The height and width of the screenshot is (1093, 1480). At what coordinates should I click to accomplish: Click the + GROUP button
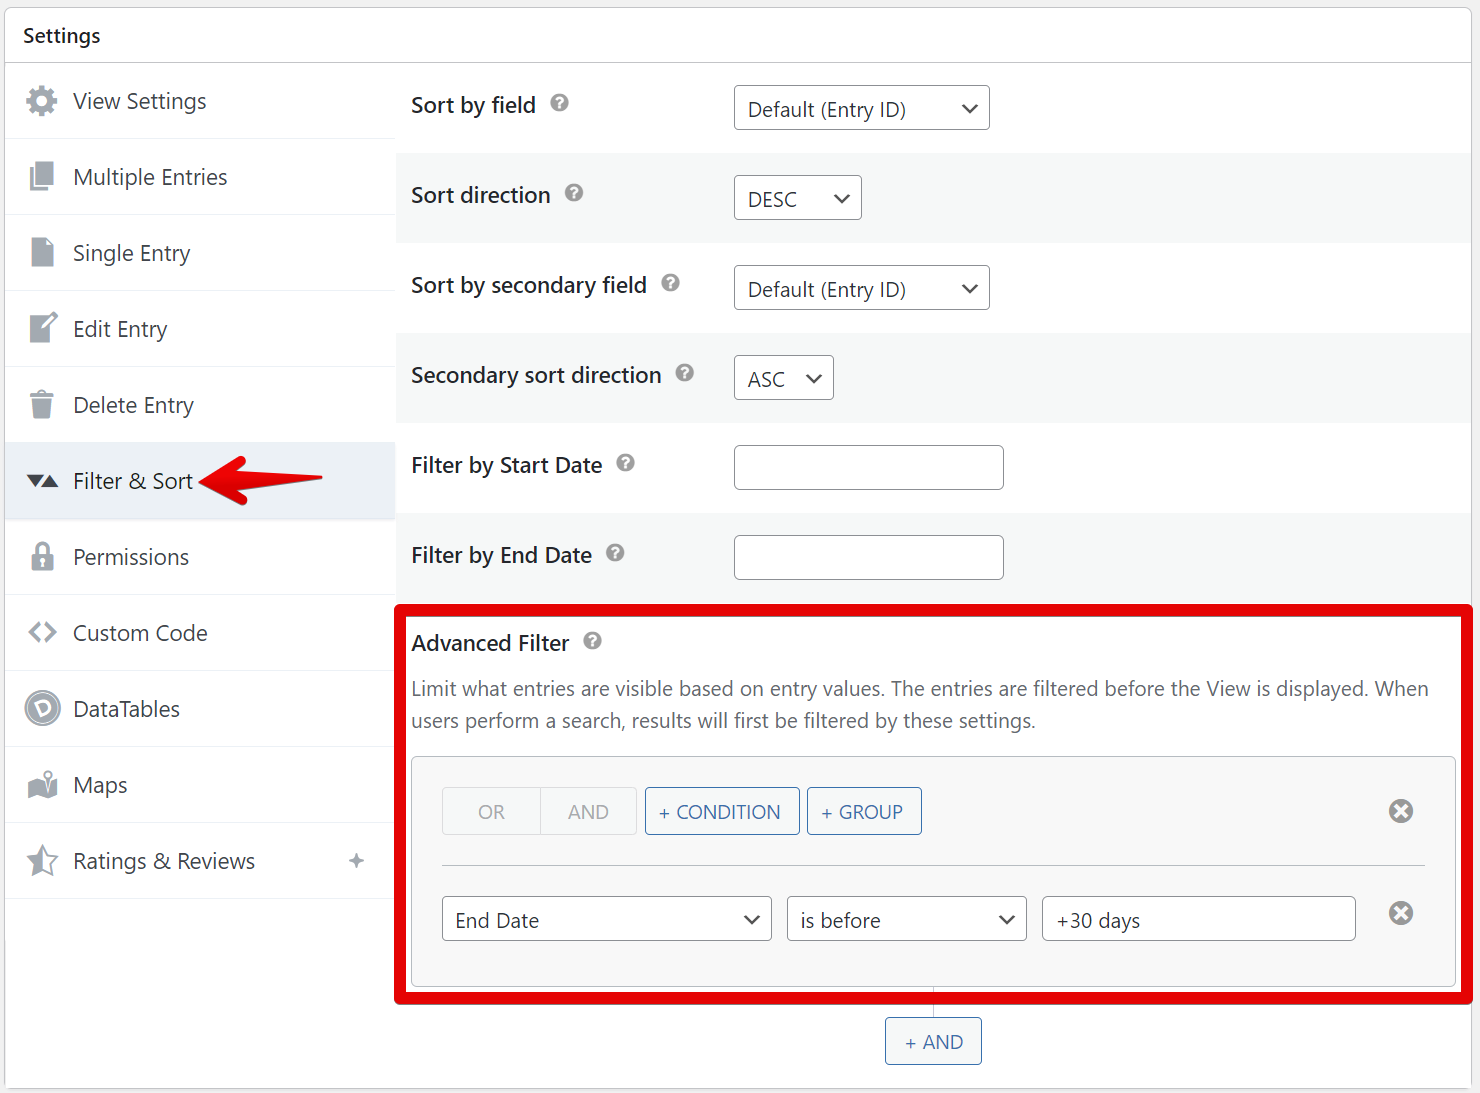864,812
